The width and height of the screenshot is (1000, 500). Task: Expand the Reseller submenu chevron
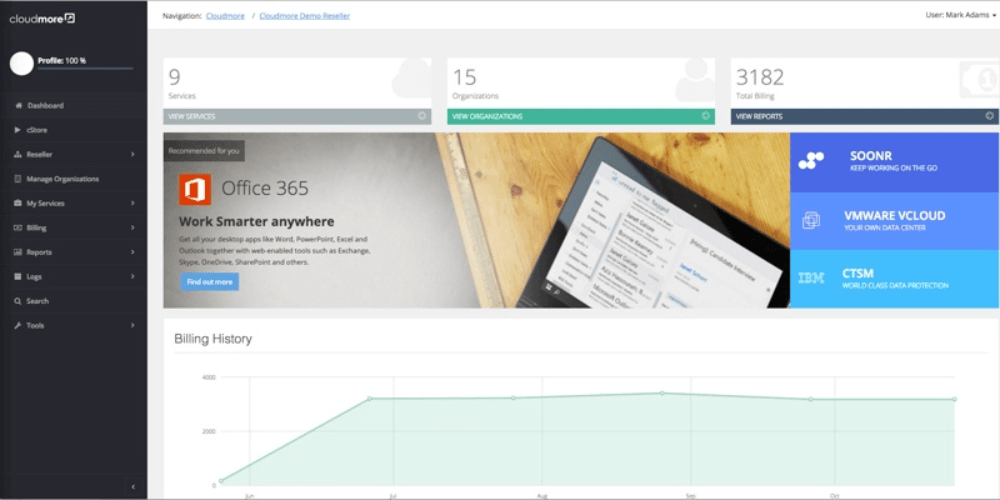[x=132, y=155]
